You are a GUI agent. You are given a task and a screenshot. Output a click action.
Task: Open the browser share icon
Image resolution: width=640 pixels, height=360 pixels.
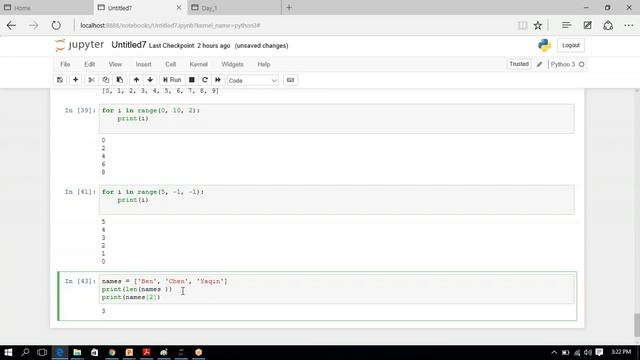pyautogui.click(x=608, y=25)
